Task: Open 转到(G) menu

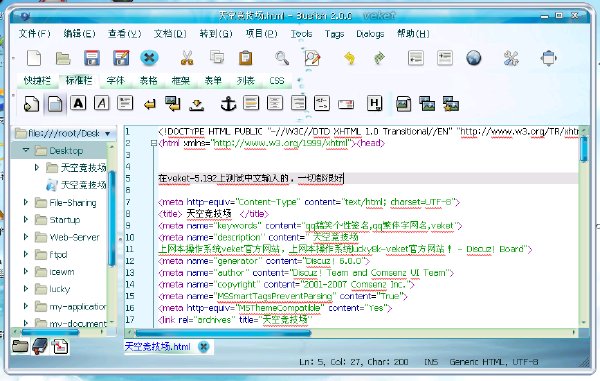Action: (216, 34)
